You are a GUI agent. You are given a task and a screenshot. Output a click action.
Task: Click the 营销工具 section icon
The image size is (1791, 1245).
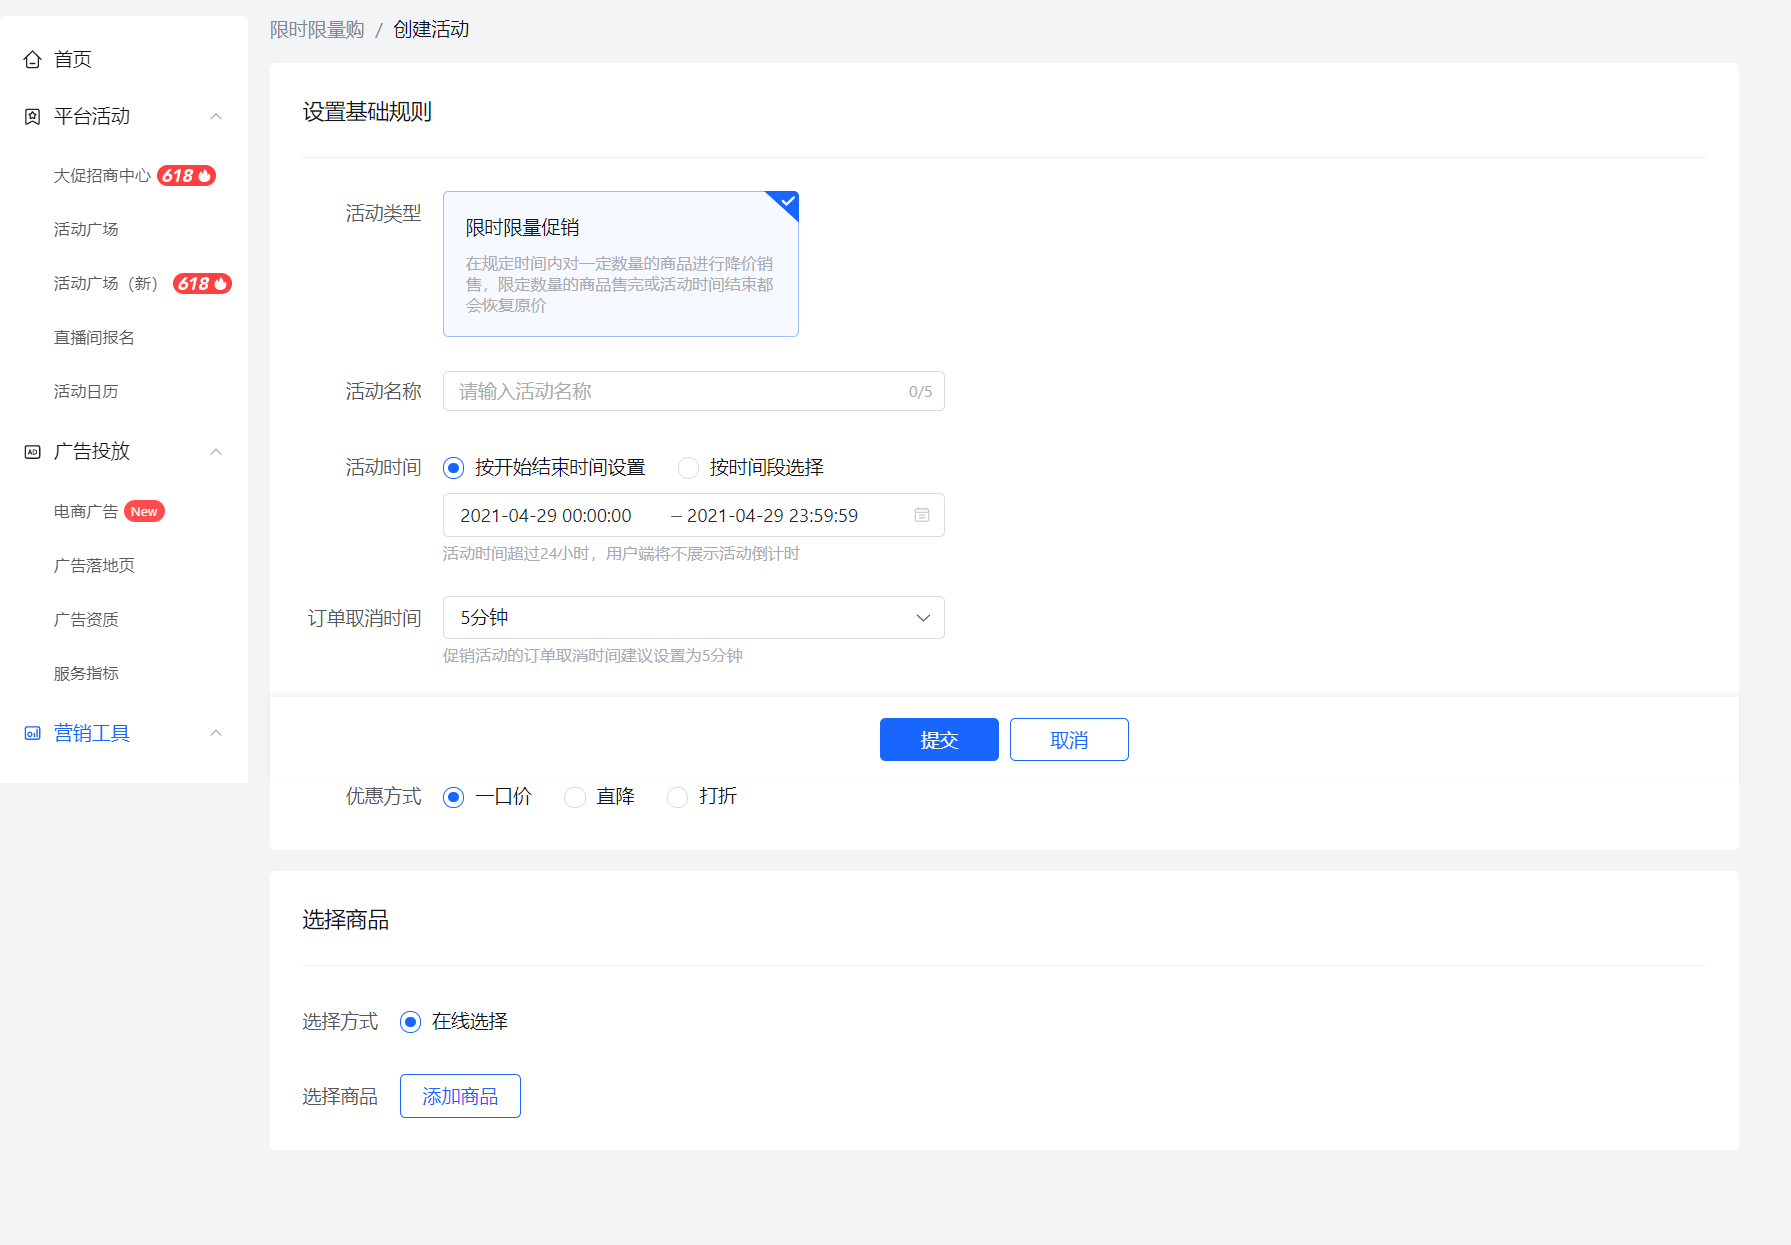coord(32,733)
